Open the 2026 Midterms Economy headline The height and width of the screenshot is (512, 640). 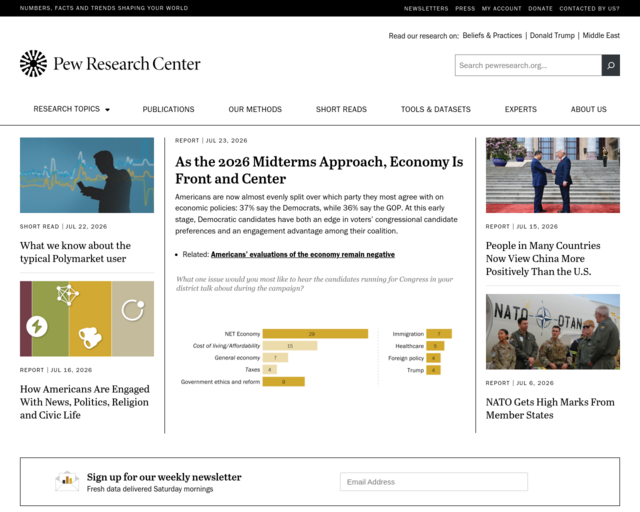pos(319,170)
